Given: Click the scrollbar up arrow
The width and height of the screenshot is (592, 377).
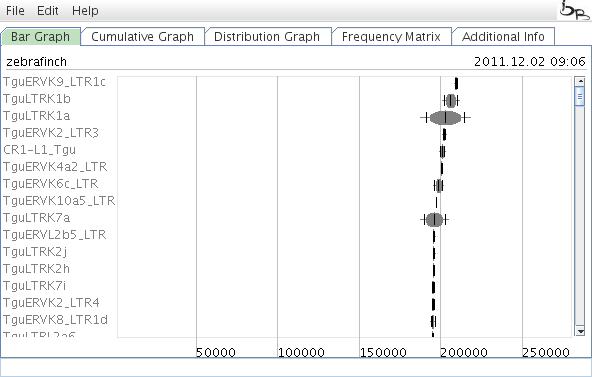Looking at the screenshot, I should pyautogui.click(x=580, y=81).
